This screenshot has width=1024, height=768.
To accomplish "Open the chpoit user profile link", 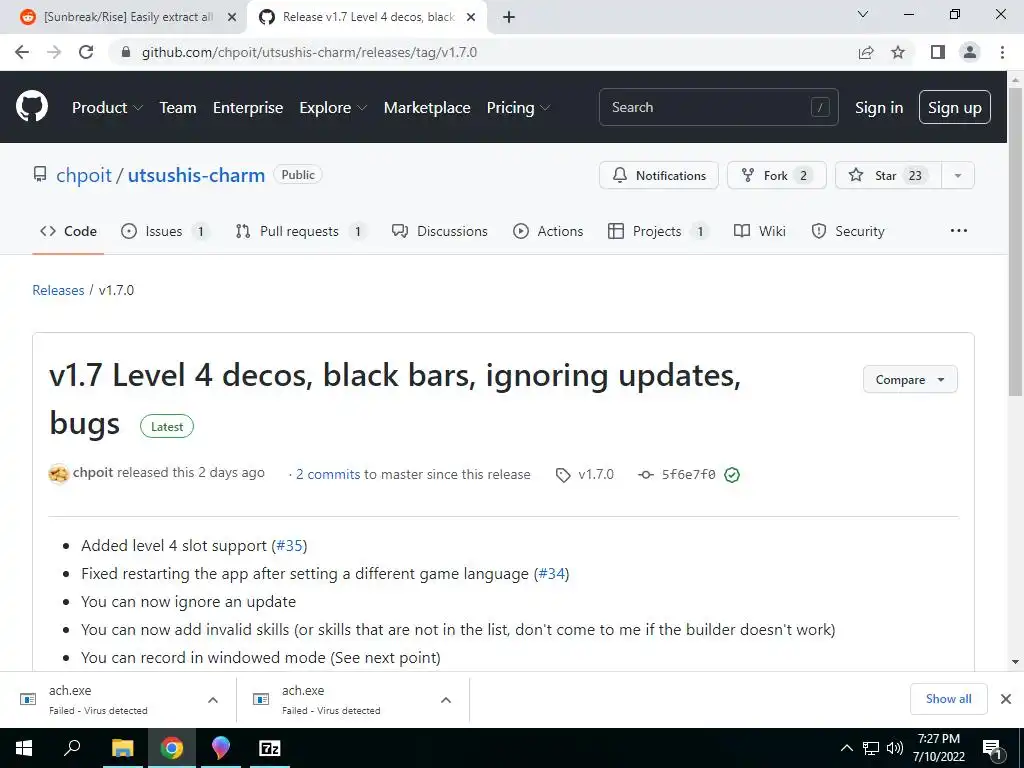I will point(84,175).
